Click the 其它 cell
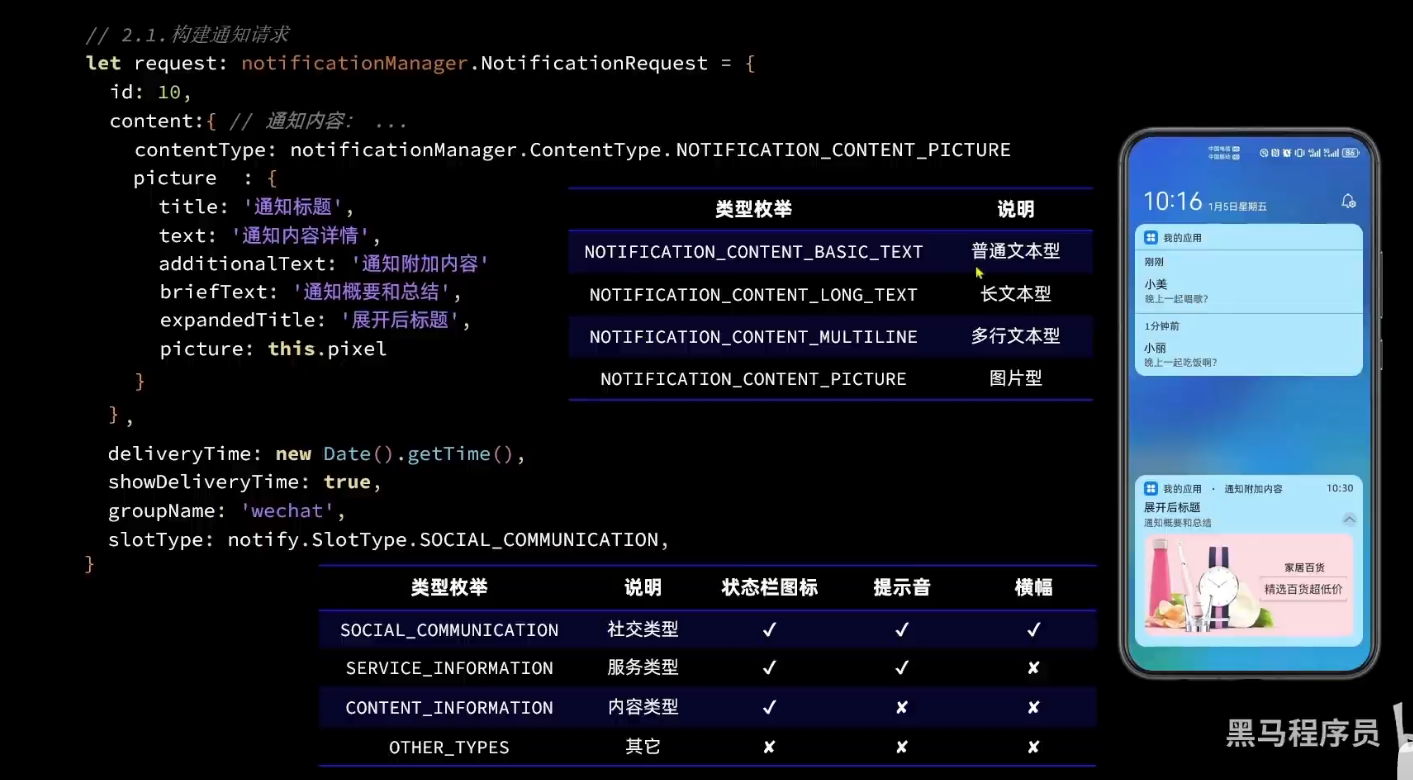The width and height of the screenshot is (1413, 780). click(x=642, y=747)
